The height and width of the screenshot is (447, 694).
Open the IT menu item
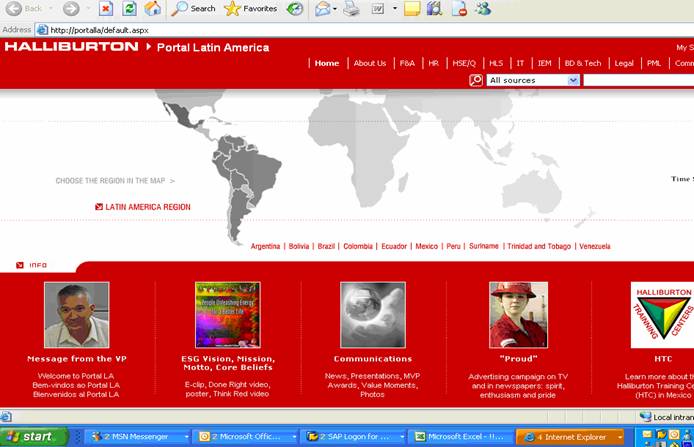pos(520,63)
